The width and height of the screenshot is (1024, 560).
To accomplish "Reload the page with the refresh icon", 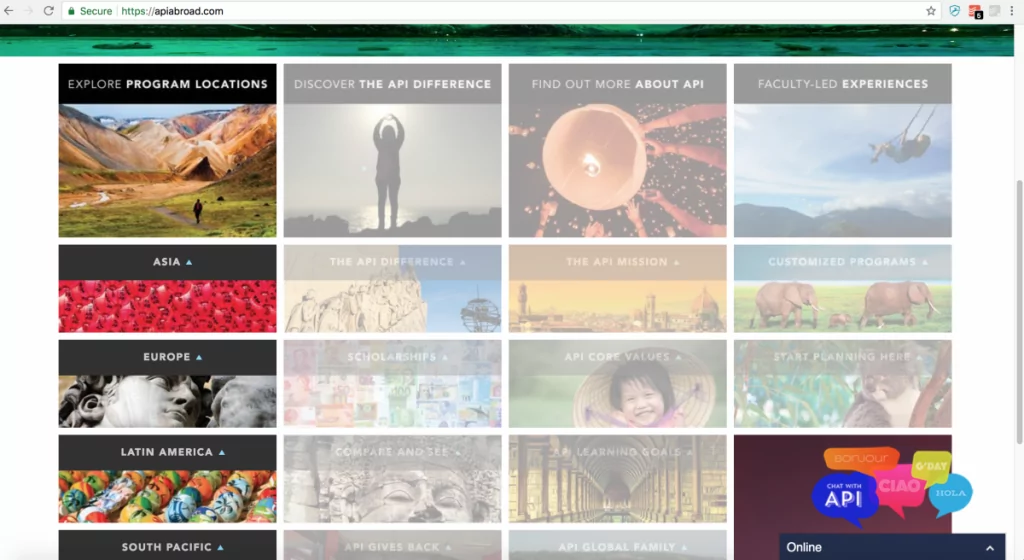I will coord(48,10).
